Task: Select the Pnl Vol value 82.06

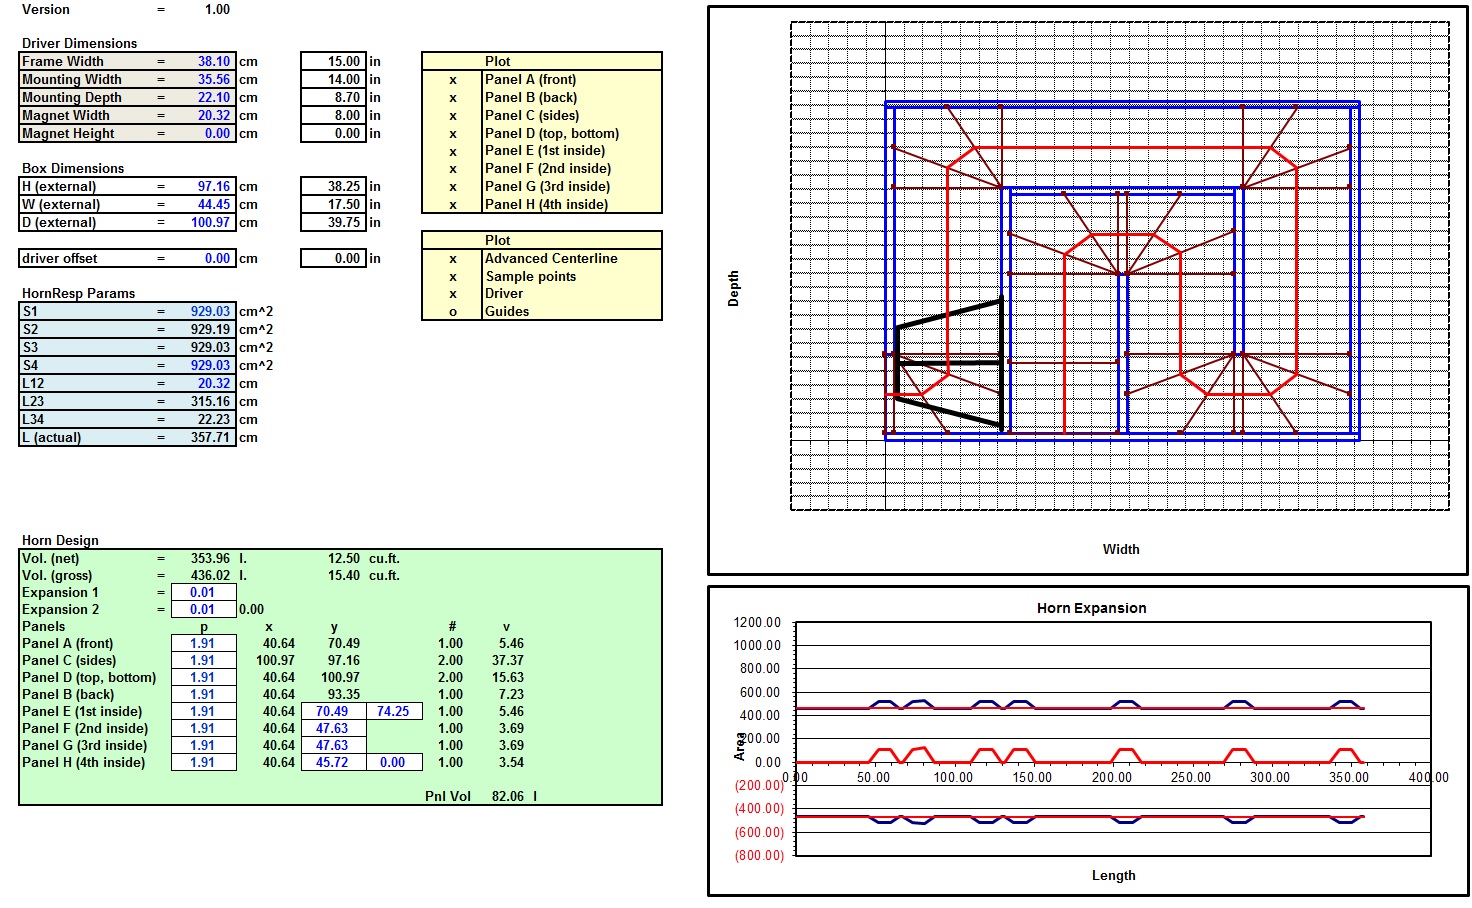Action: [x=507, y=796]
